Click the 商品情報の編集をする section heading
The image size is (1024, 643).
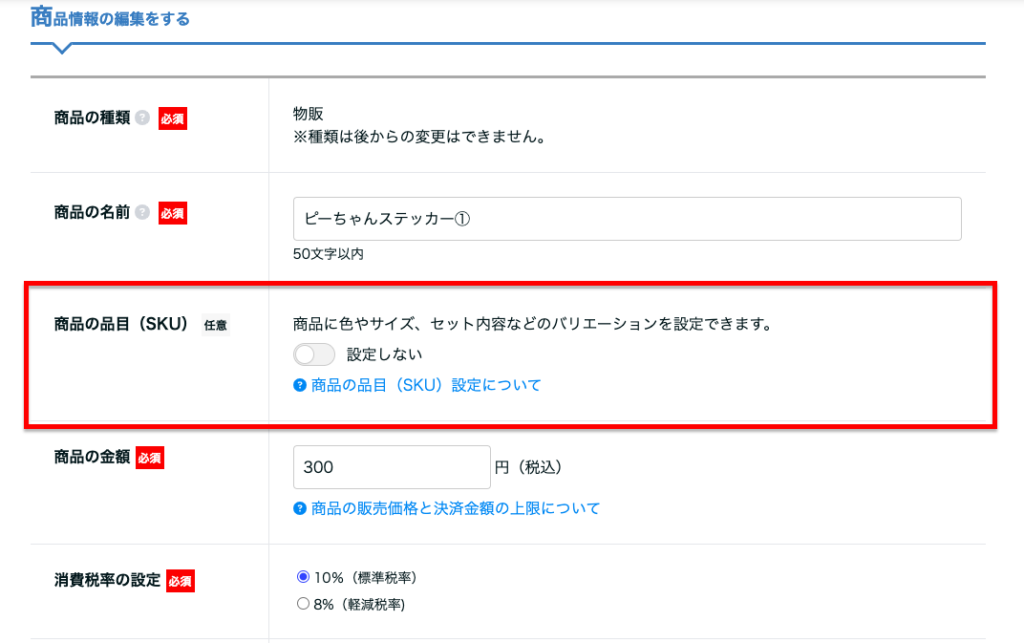pyautogui.click(x=110, y=18)
